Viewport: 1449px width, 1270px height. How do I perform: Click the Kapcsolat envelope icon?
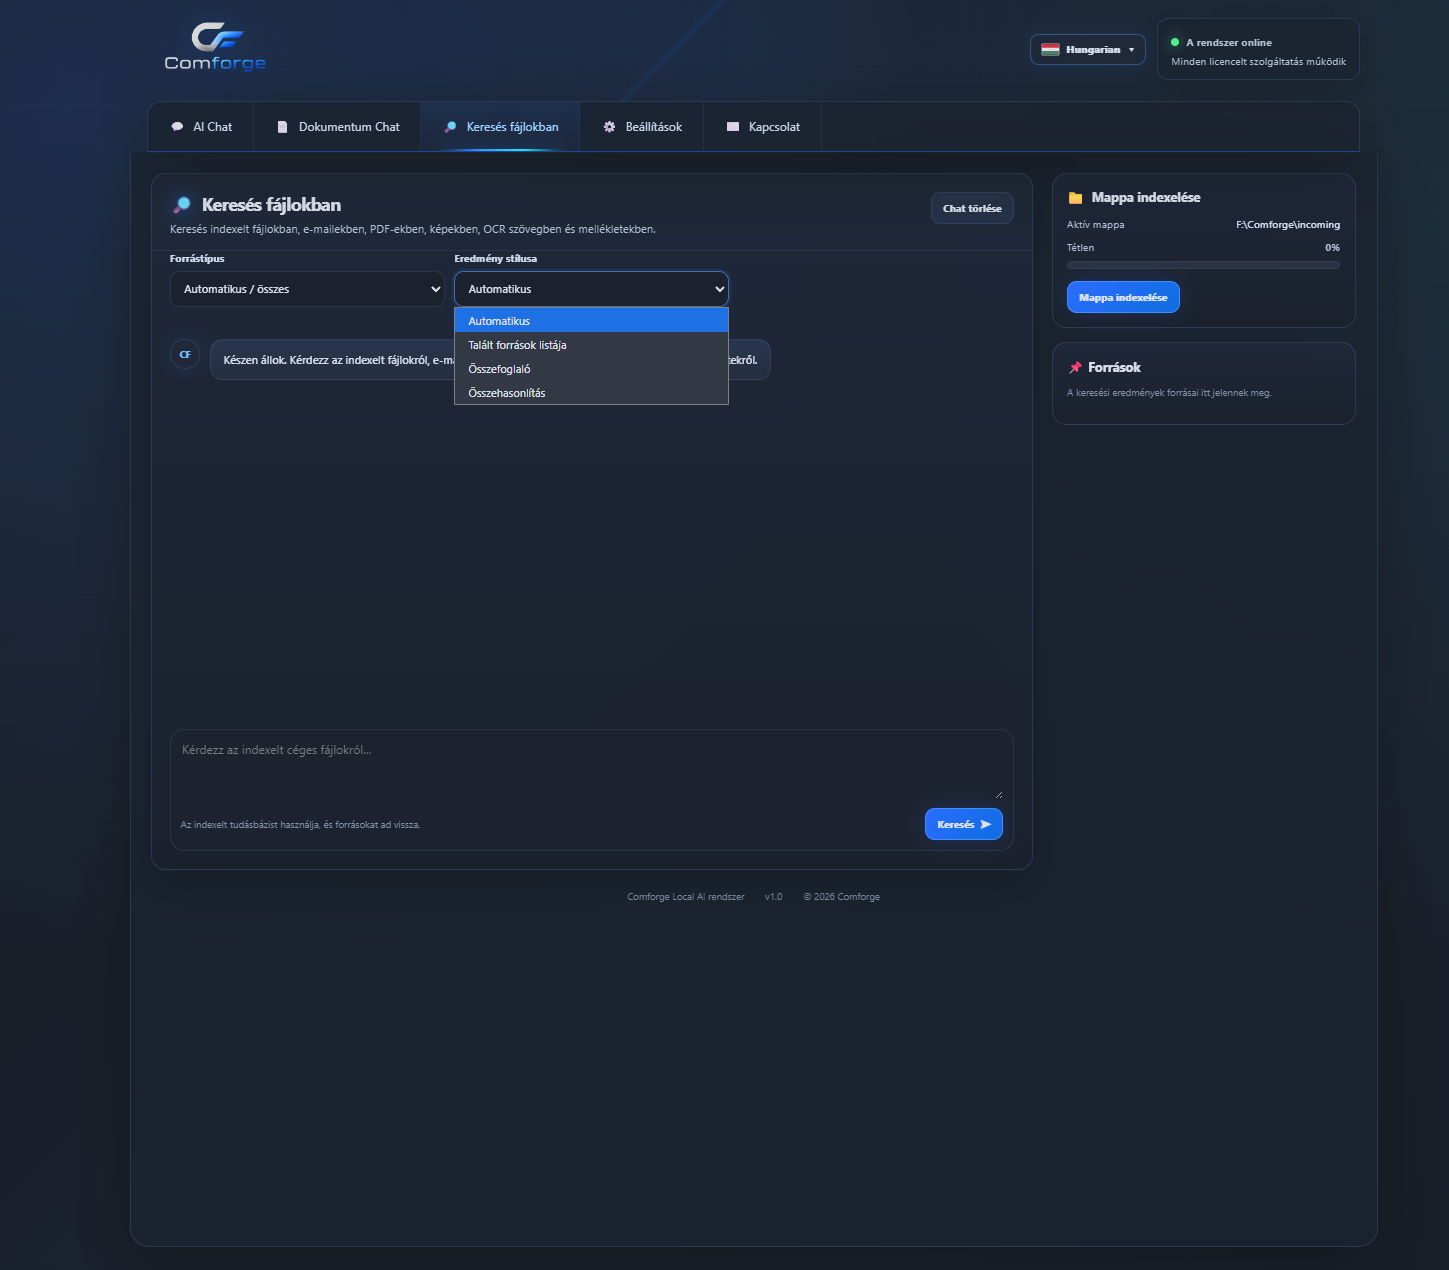click(732, 127)
